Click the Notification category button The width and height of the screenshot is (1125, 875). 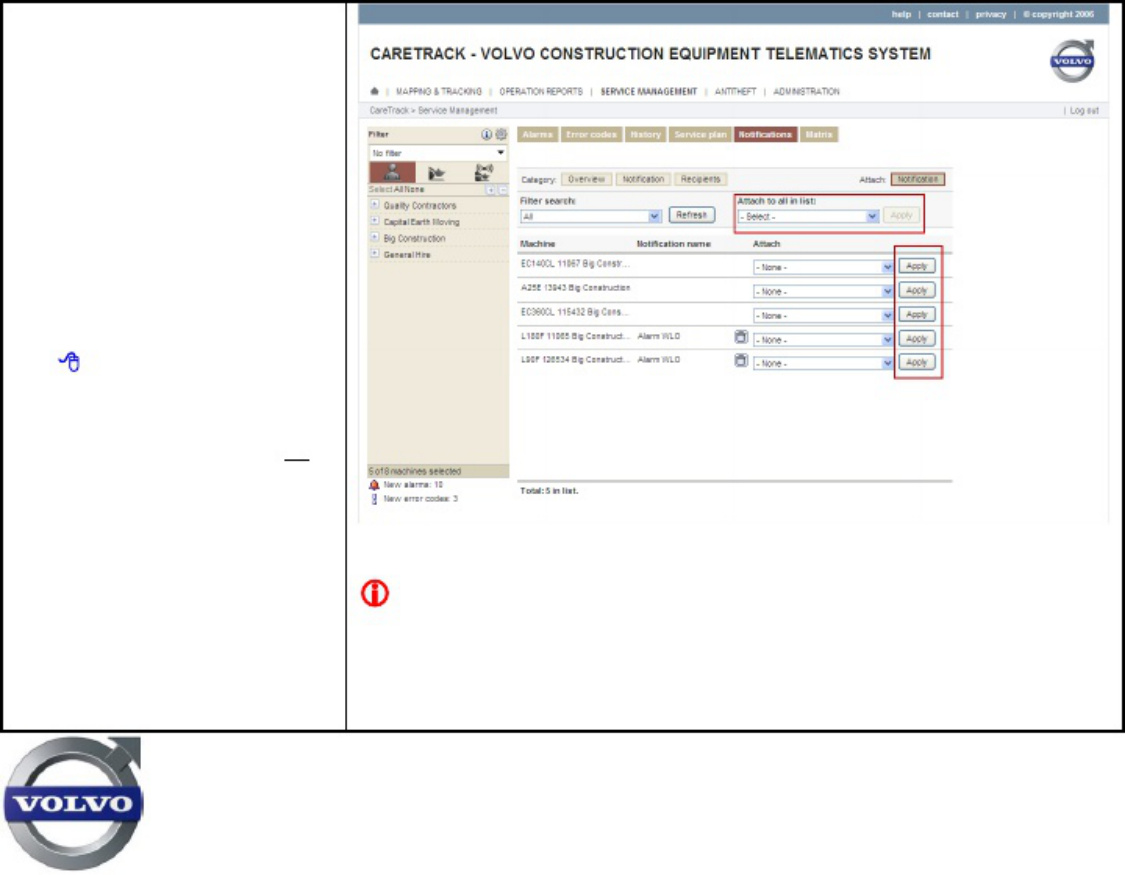point(644,179)
